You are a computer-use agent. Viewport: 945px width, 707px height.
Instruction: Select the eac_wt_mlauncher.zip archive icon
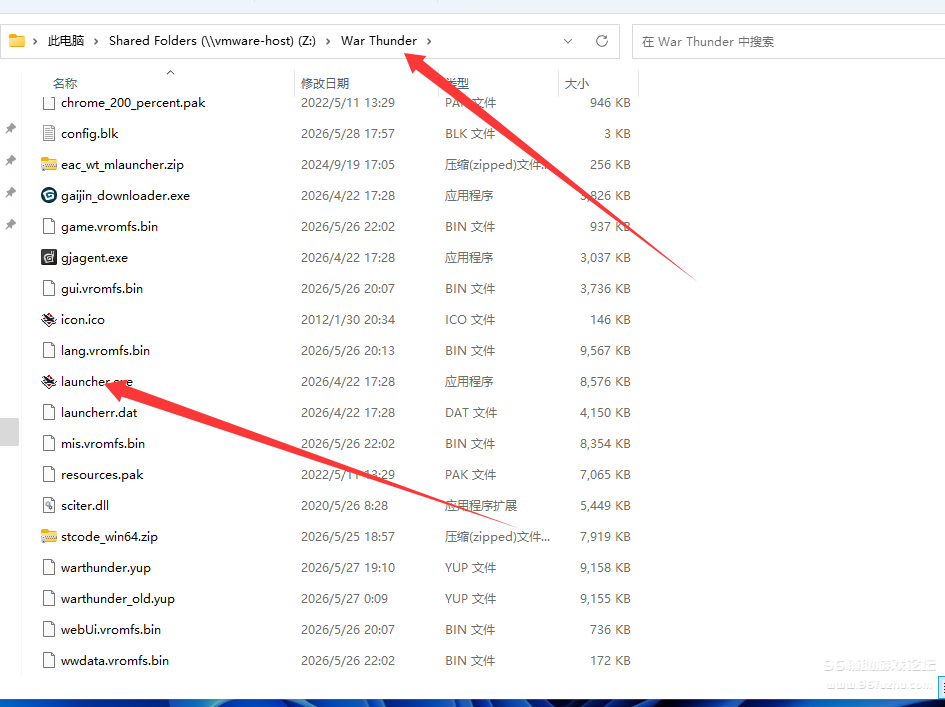point(49,165)
